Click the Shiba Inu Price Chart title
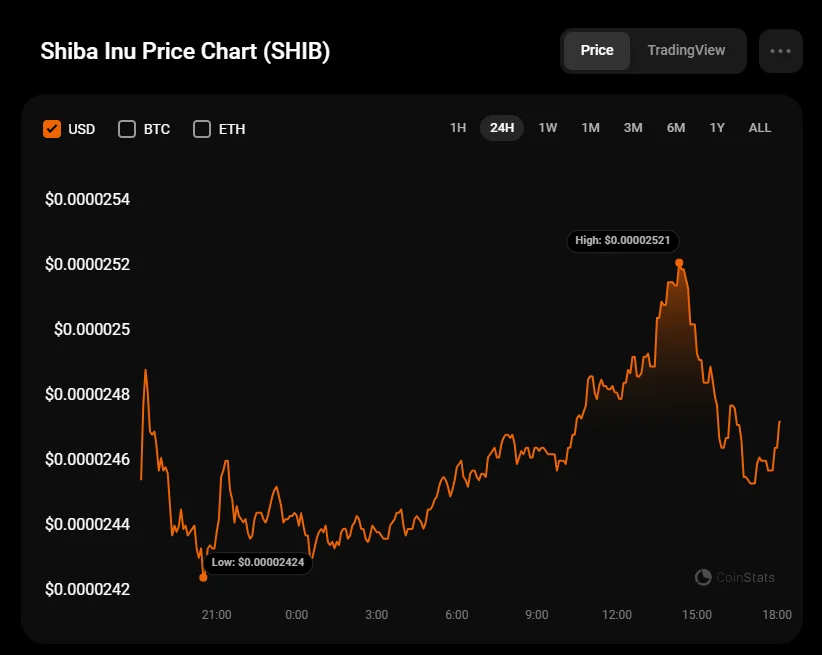The width and height of the screenshot is (822, 655). [x=185, y=51]
